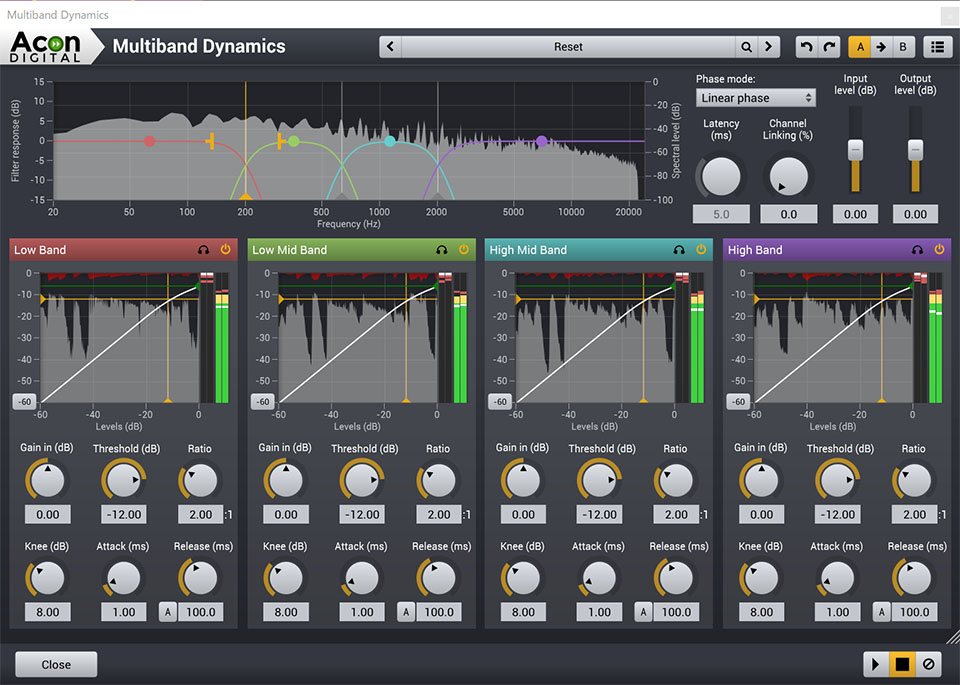The image size is (960, 685).
Task: Click the Channel Linking knob
Action: point(789,176)
